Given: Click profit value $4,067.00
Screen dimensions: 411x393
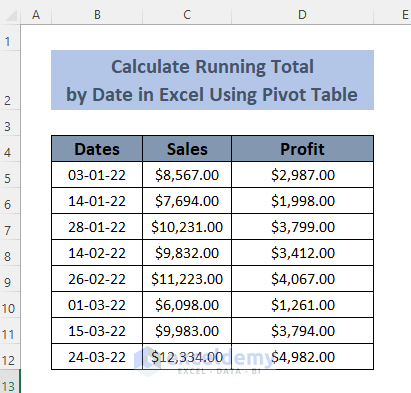Looking at the screenshot, I should (302, 279).
